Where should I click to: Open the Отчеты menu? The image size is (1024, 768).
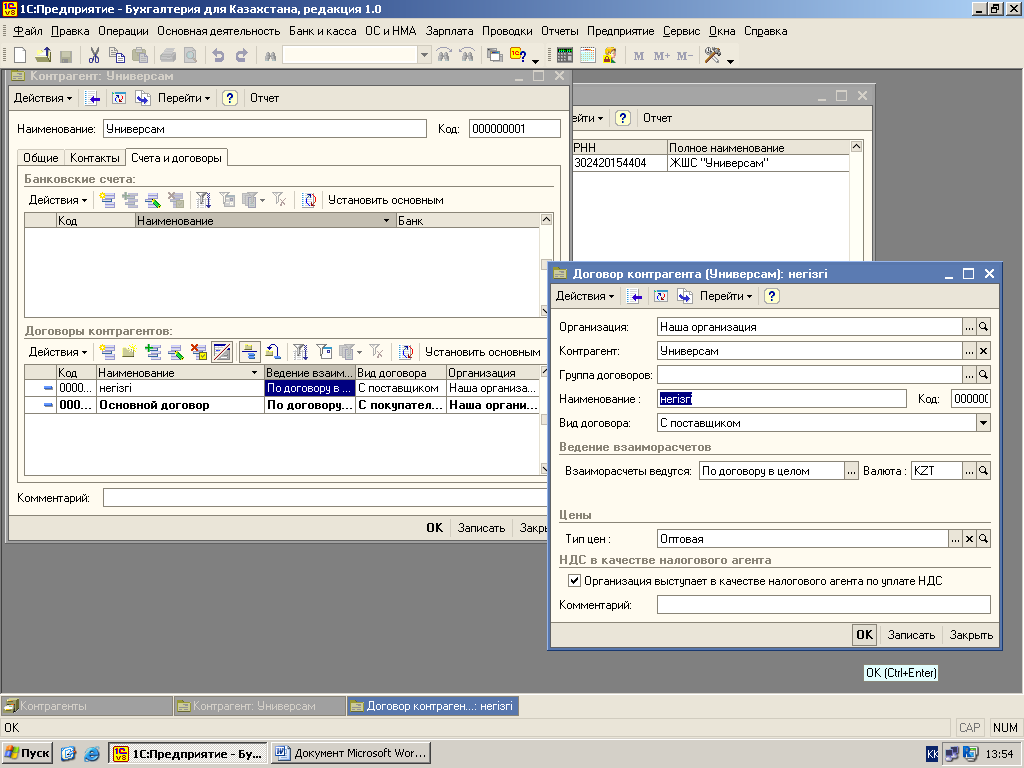560,31
